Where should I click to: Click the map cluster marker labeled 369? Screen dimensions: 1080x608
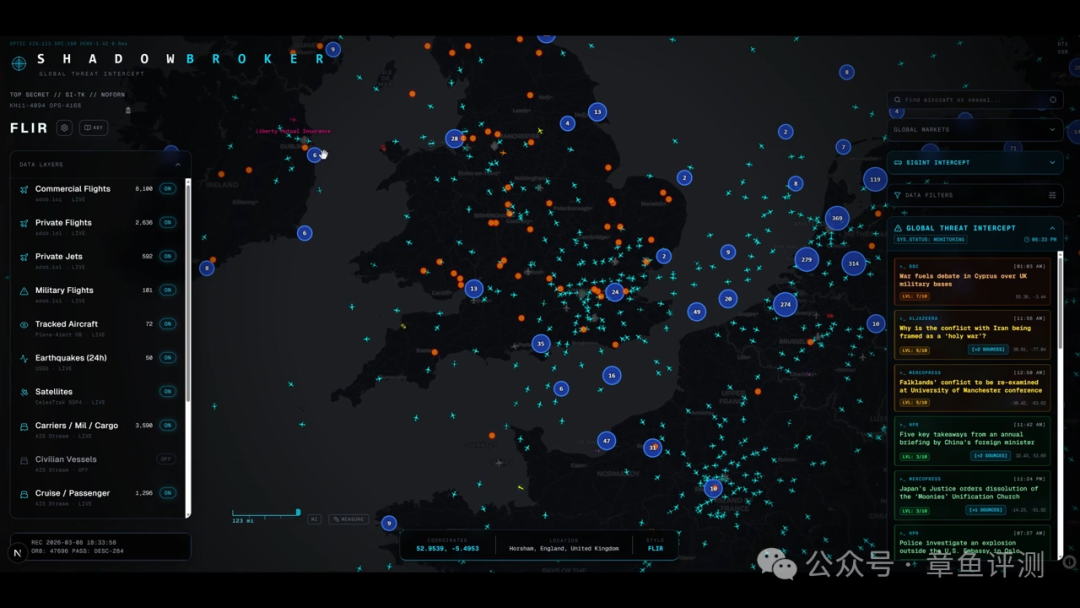tap(837, 218)
